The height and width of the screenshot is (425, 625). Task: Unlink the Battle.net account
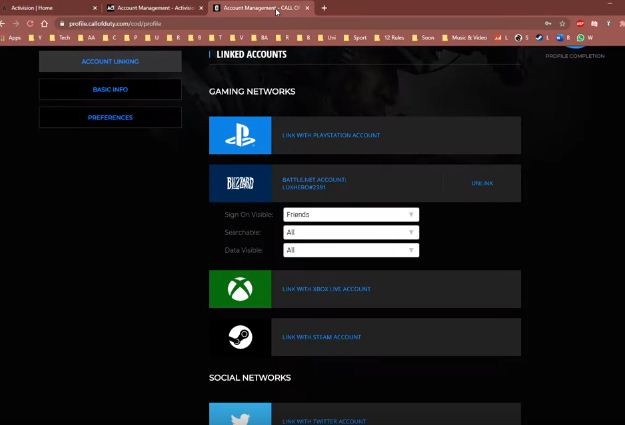click(x=482, y=183)
